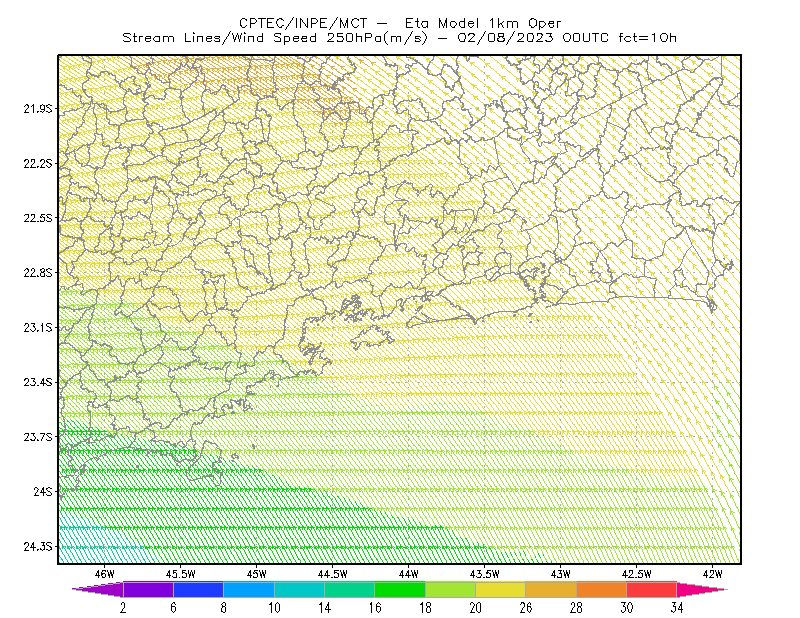Click the teal 10-14 legend swatch
This screenshot has width=800, height=618.
(299, 589)
